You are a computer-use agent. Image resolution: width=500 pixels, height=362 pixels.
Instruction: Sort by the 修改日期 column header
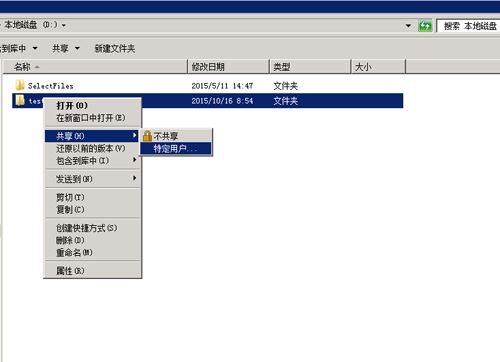click(228, 67)
